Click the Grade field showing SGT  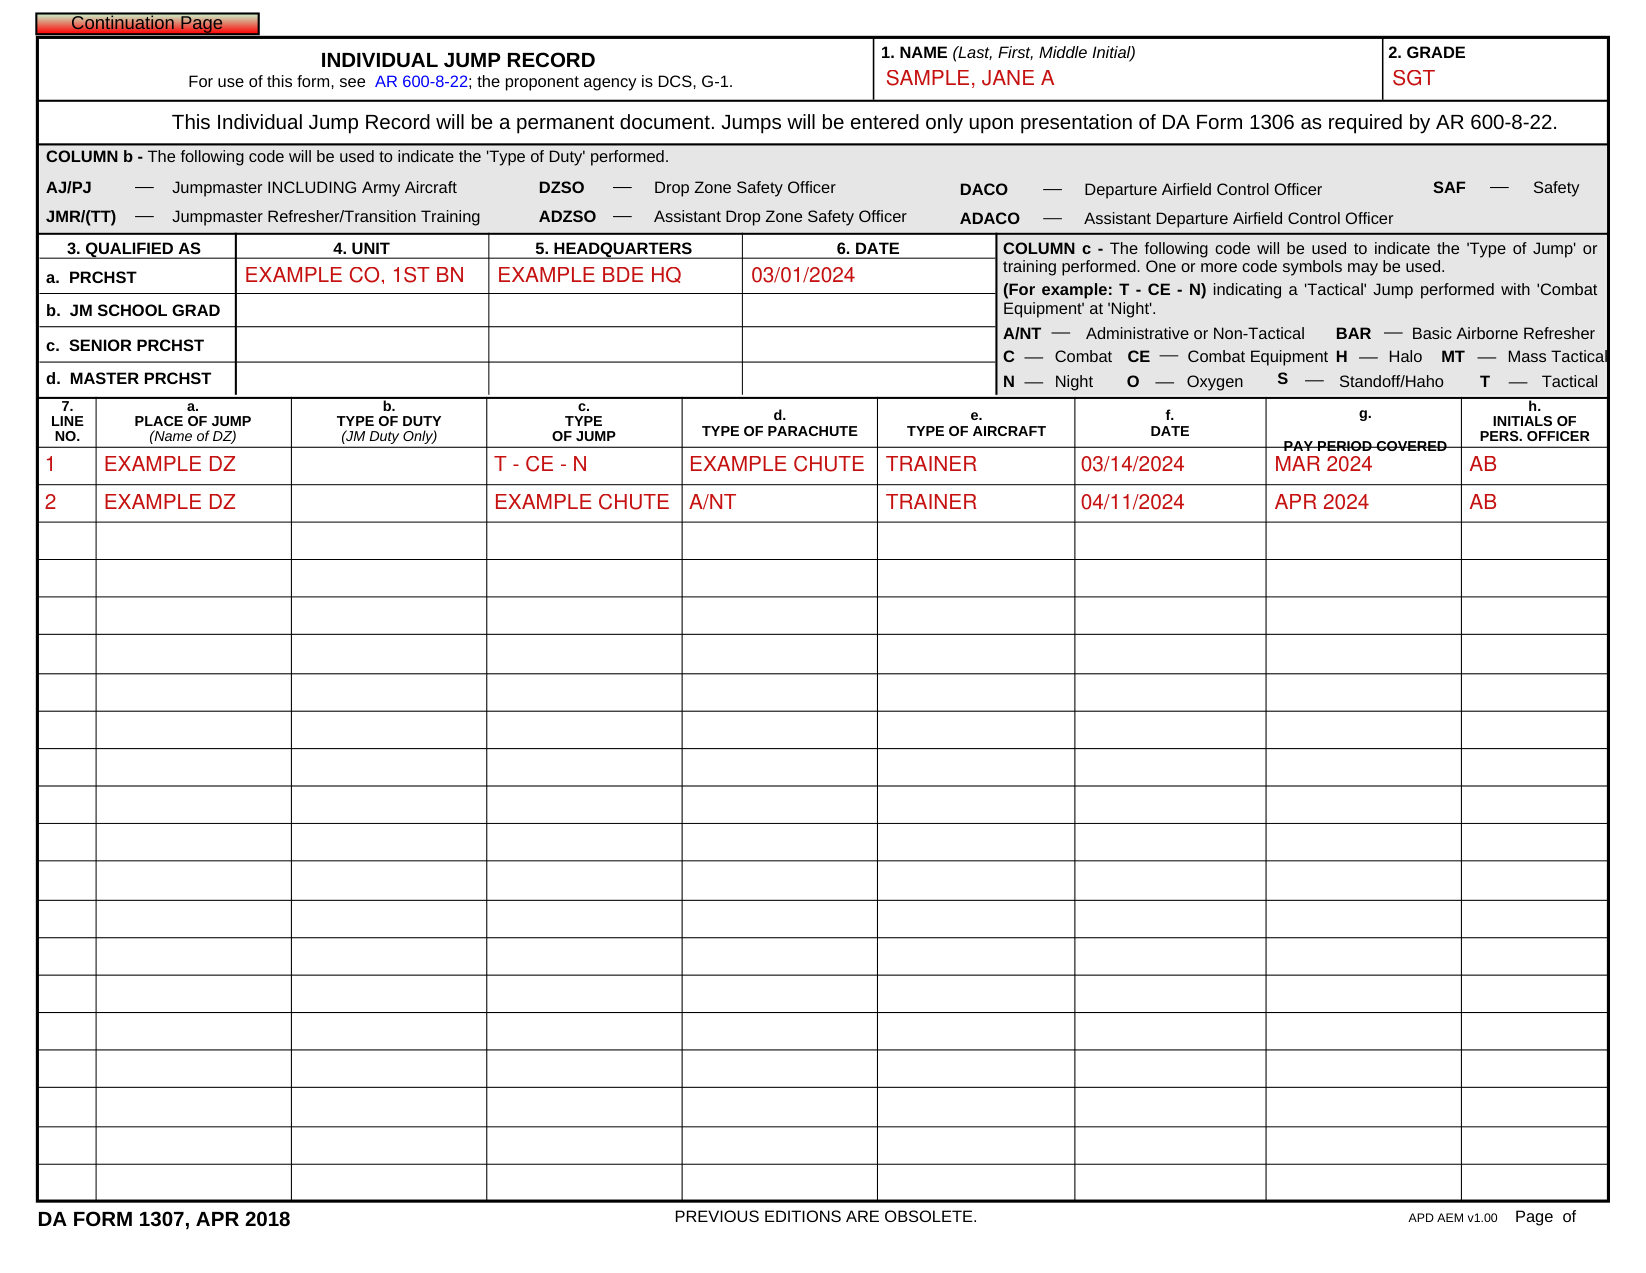point(1496,78)
